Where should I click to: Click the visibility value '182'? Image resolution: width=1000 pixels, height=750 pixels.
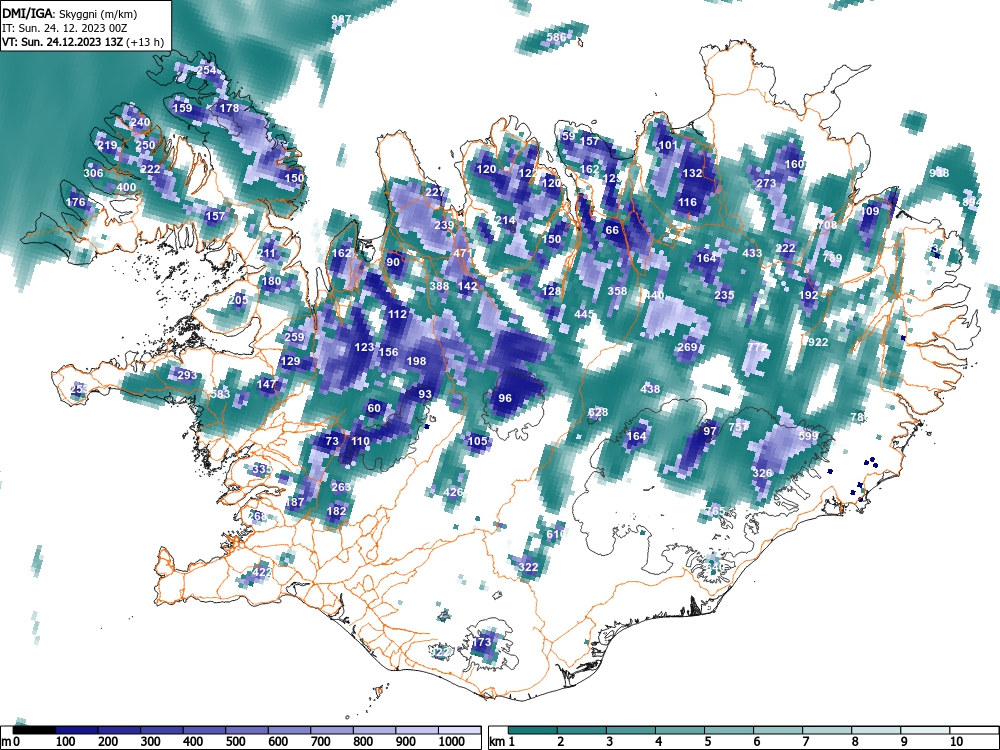pyautogui.click(x=336, y=510)
